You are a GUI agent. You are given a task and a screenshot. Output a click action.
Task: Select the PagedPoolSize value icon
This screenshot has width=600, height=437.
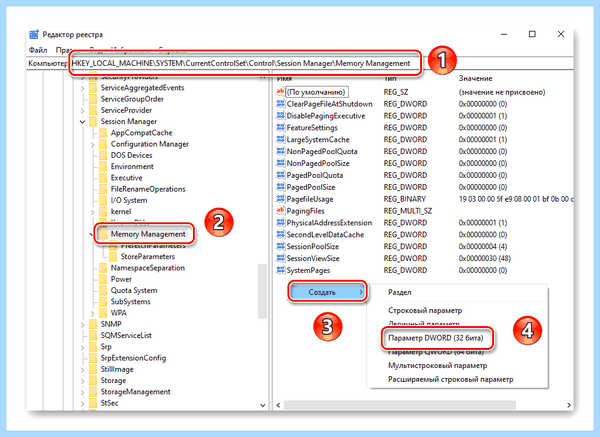click(x=280, y=187)
